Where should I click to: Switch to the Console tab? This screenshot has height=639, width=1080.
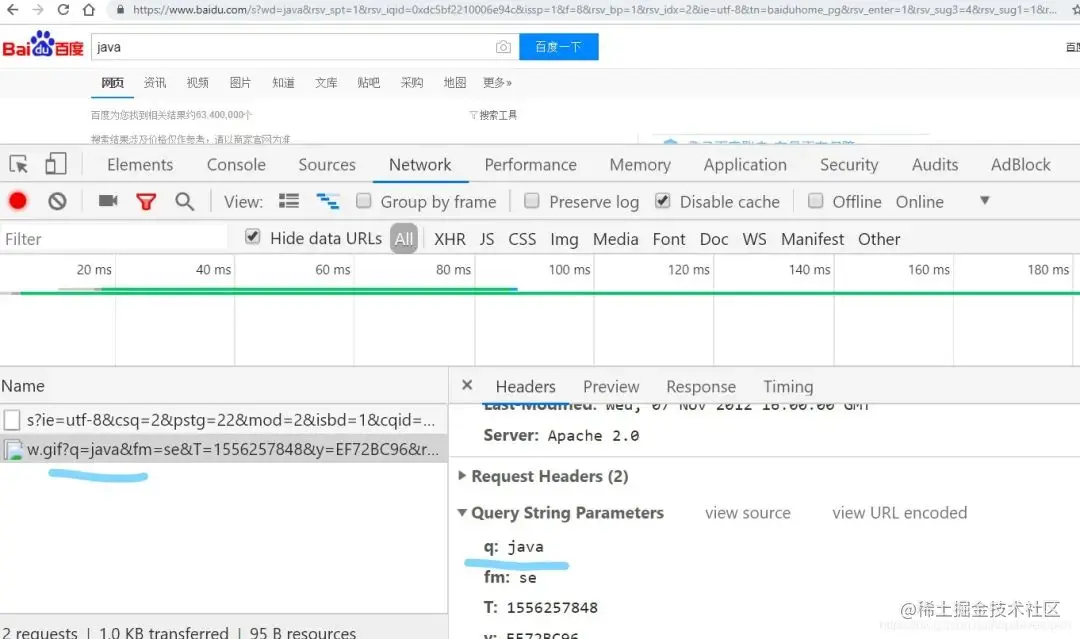(236, 165)
